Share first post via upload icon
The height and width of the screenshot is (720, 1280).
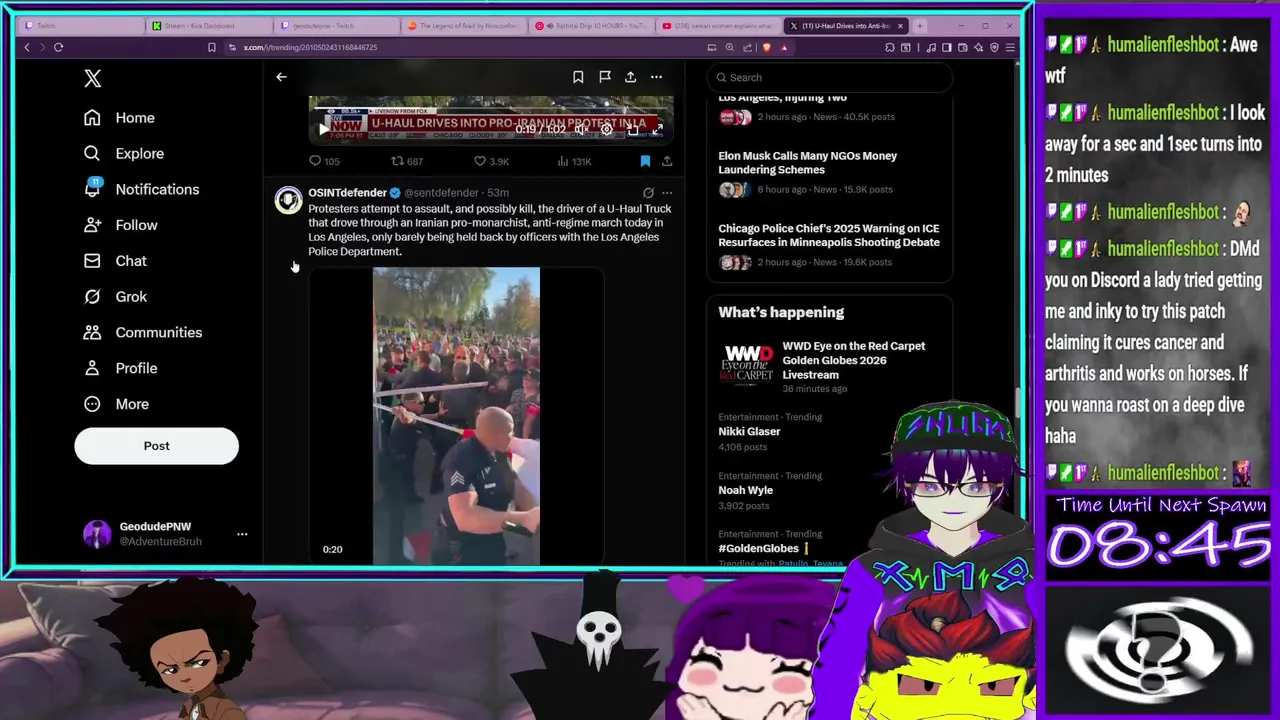[667, 161]
